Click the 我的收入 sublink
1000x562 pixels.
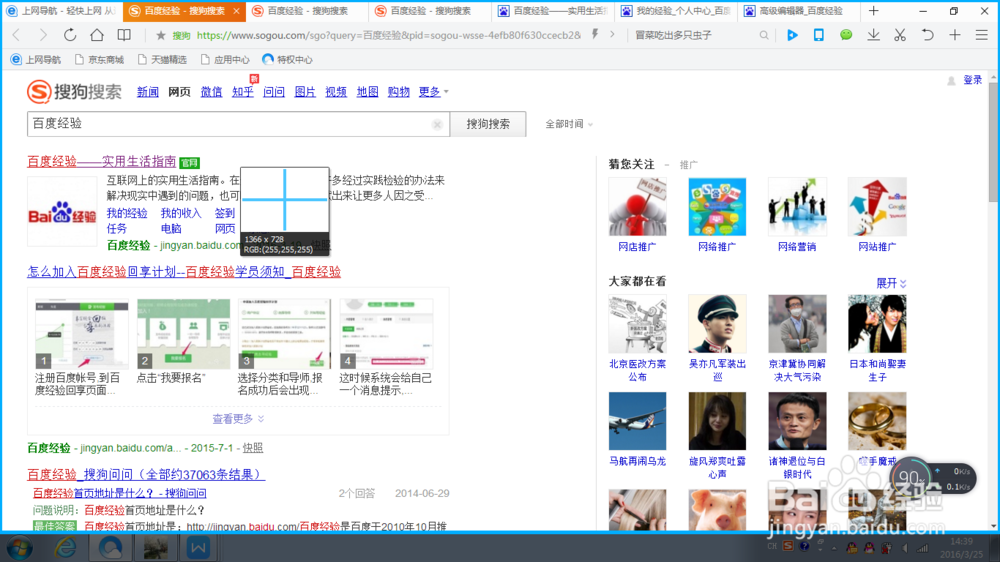pos(180,213)
